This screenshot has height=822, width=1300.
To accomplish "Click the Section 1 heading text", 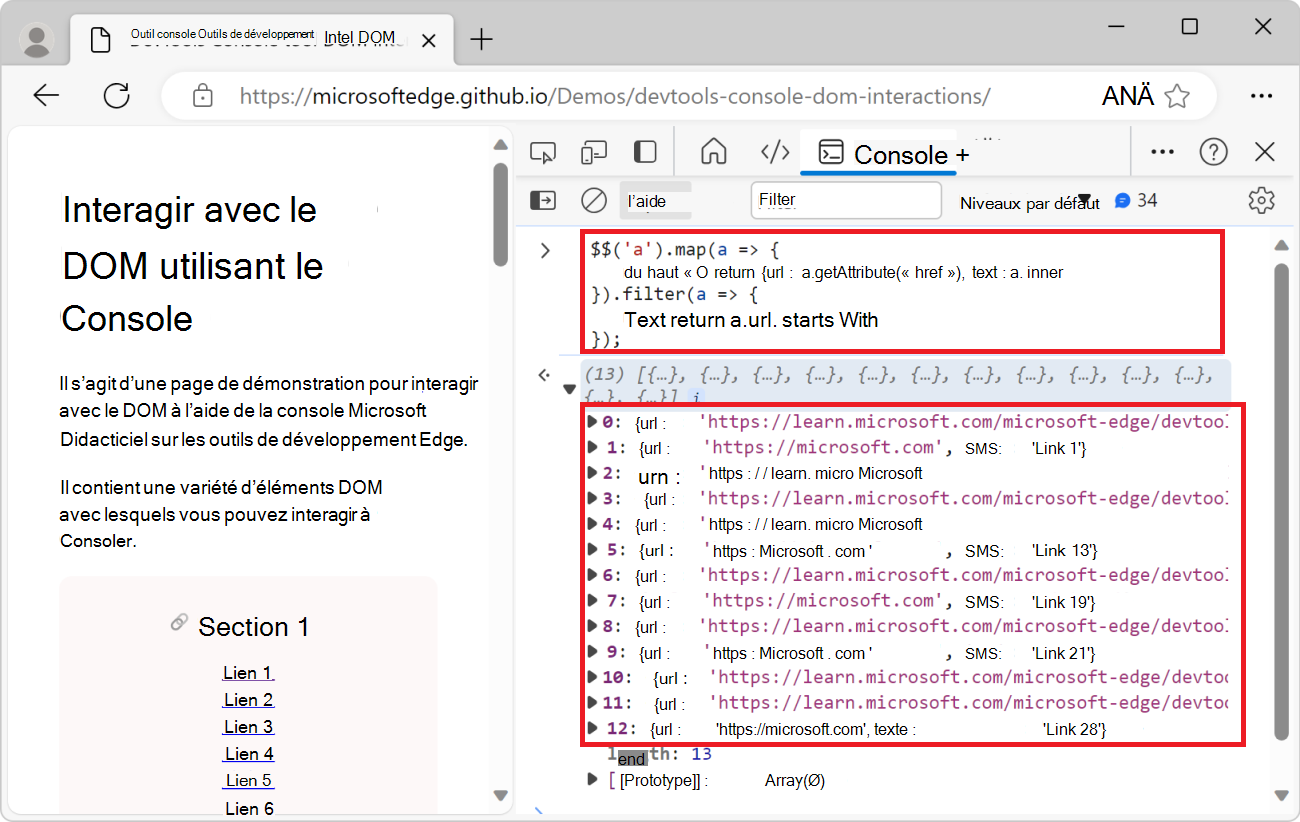I will point(254,627).
